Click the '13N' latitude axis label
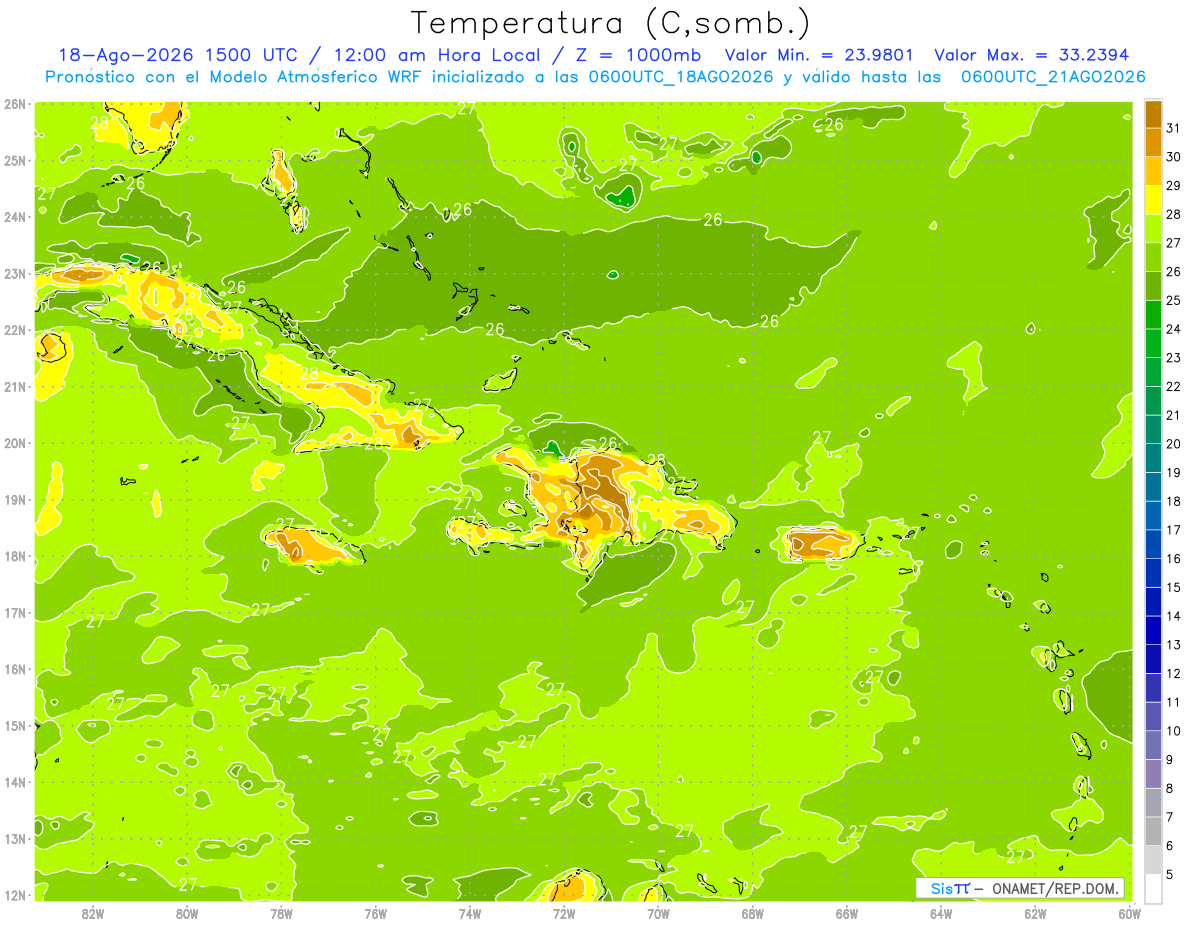The height and width of the screenshot is (927, 1200). [x=15, y=838]
